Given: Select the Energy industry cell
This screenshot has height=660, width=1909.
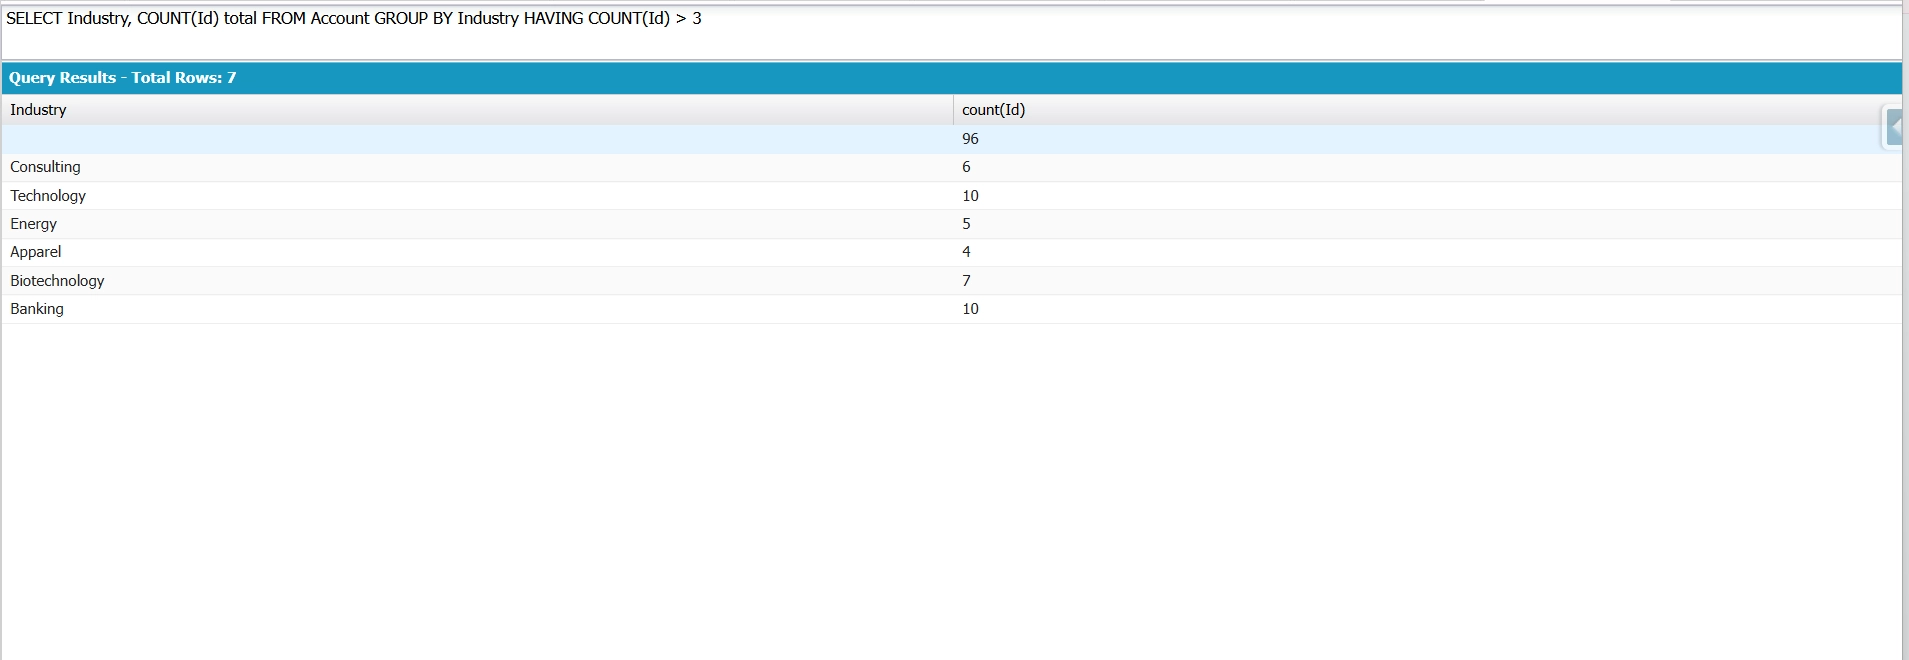Looking at the screenshot, I should [x=477, y=224].
